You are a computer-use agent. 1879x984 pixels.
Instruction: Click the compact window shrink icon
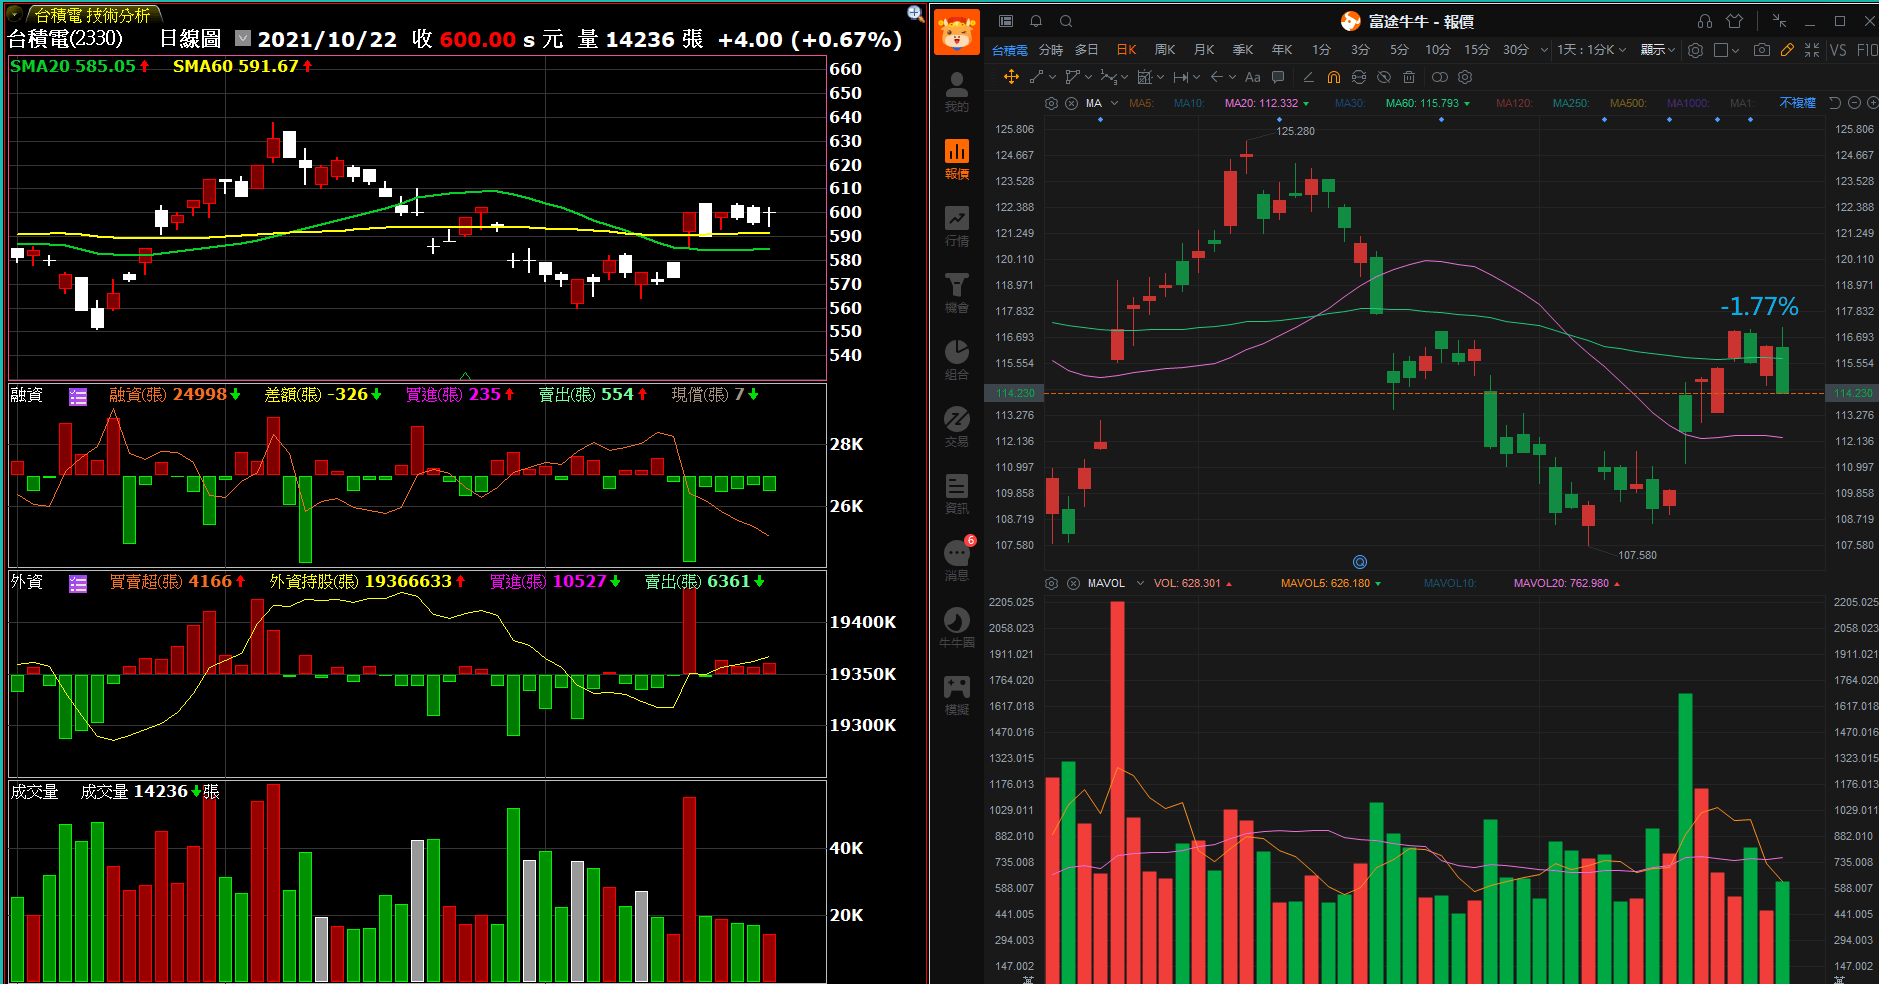click(x=1779, y=21)
